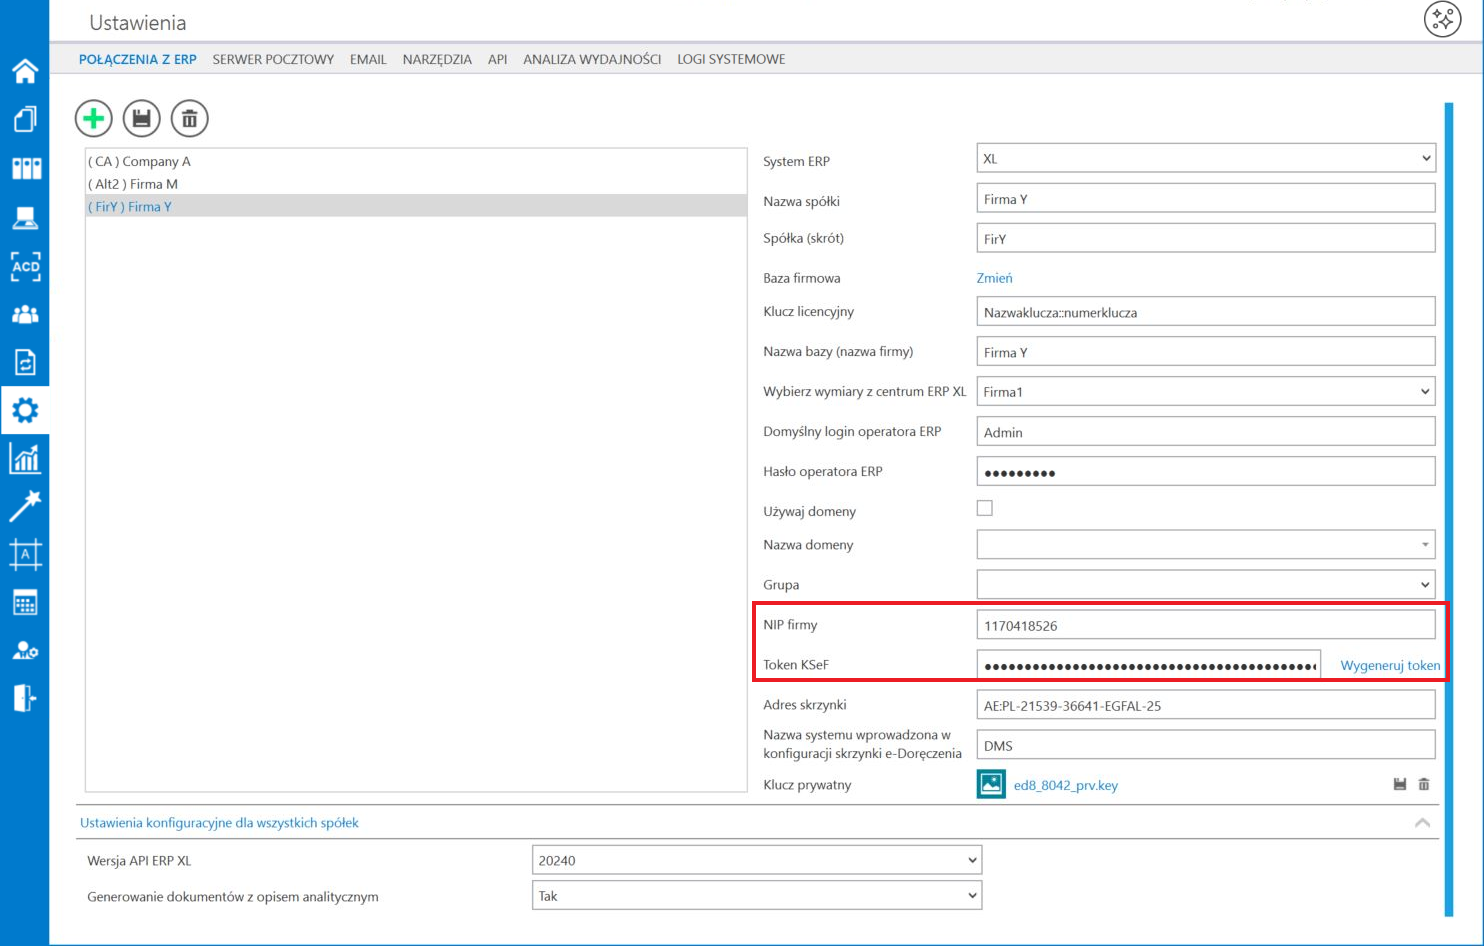Open the home icon in sidebar

point(25,71)
